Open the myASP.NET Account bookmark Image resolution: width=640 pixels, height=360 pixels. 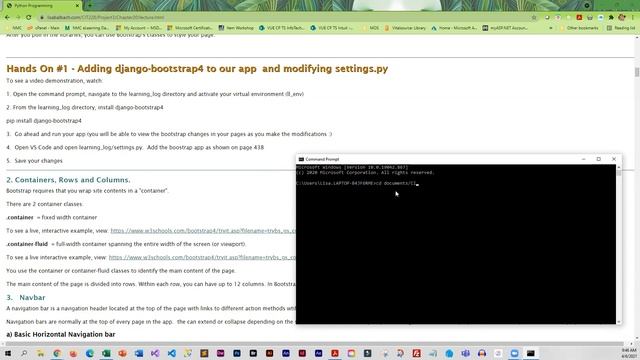click(x=505, y=28)
